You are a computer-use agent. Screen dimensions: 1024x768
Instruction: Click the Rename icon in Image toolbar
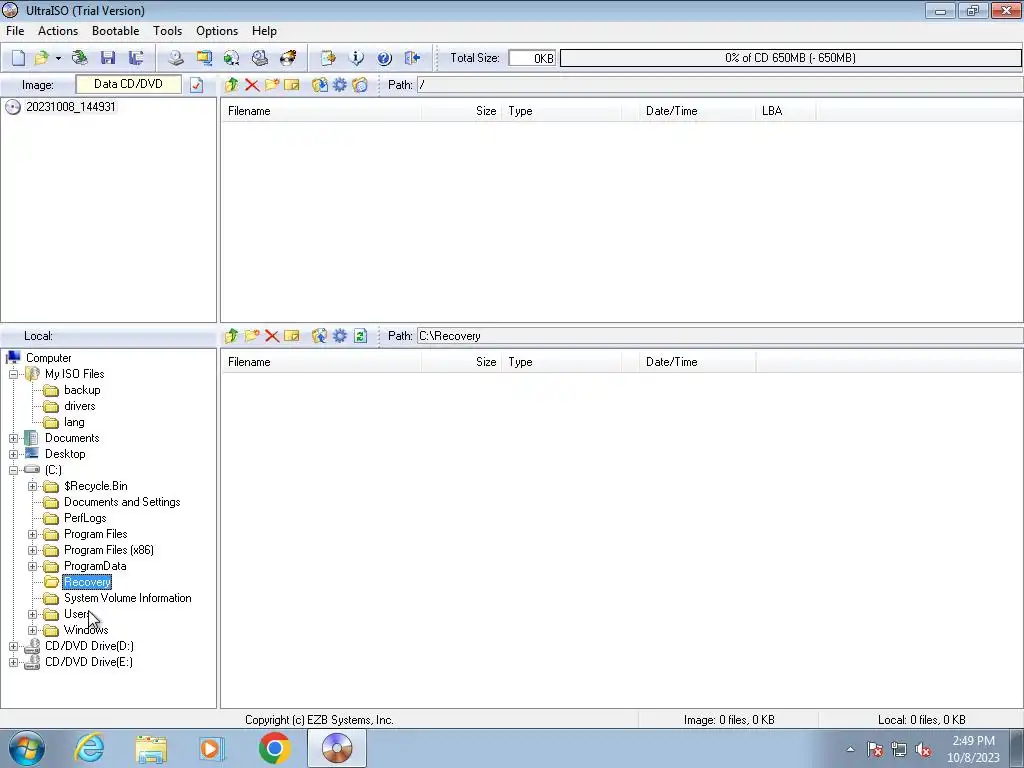pyautogui.click(x=292, y=85)
